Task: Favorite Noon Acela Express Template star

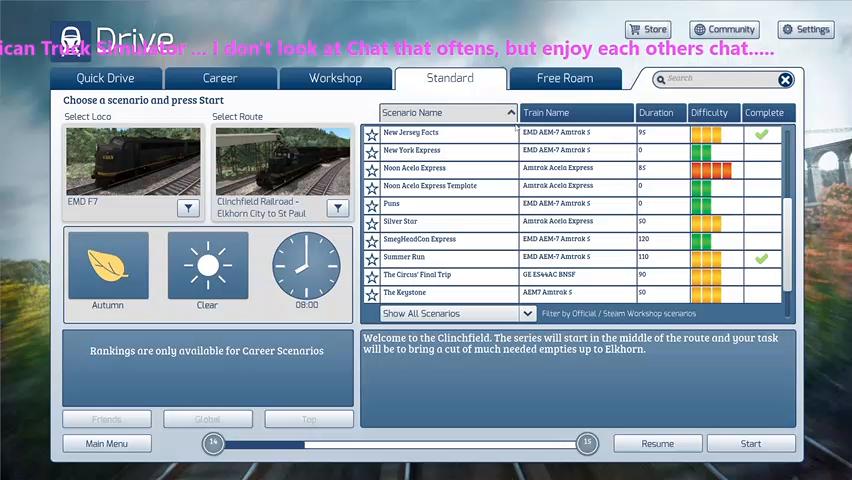Action: [x=372, y=188]
